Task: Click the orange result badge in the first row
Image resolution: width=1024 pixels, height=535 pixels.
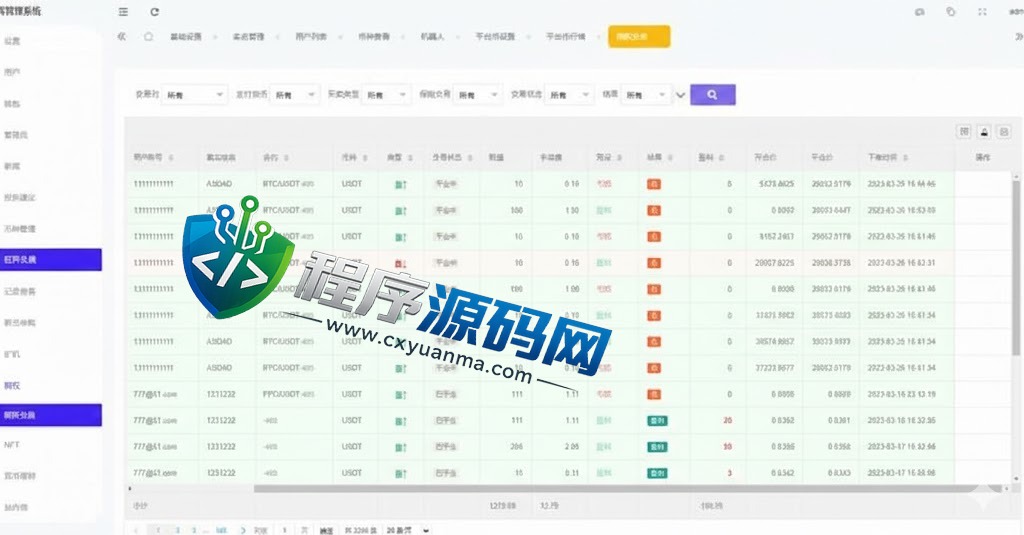Action: [x=654, y=184]
